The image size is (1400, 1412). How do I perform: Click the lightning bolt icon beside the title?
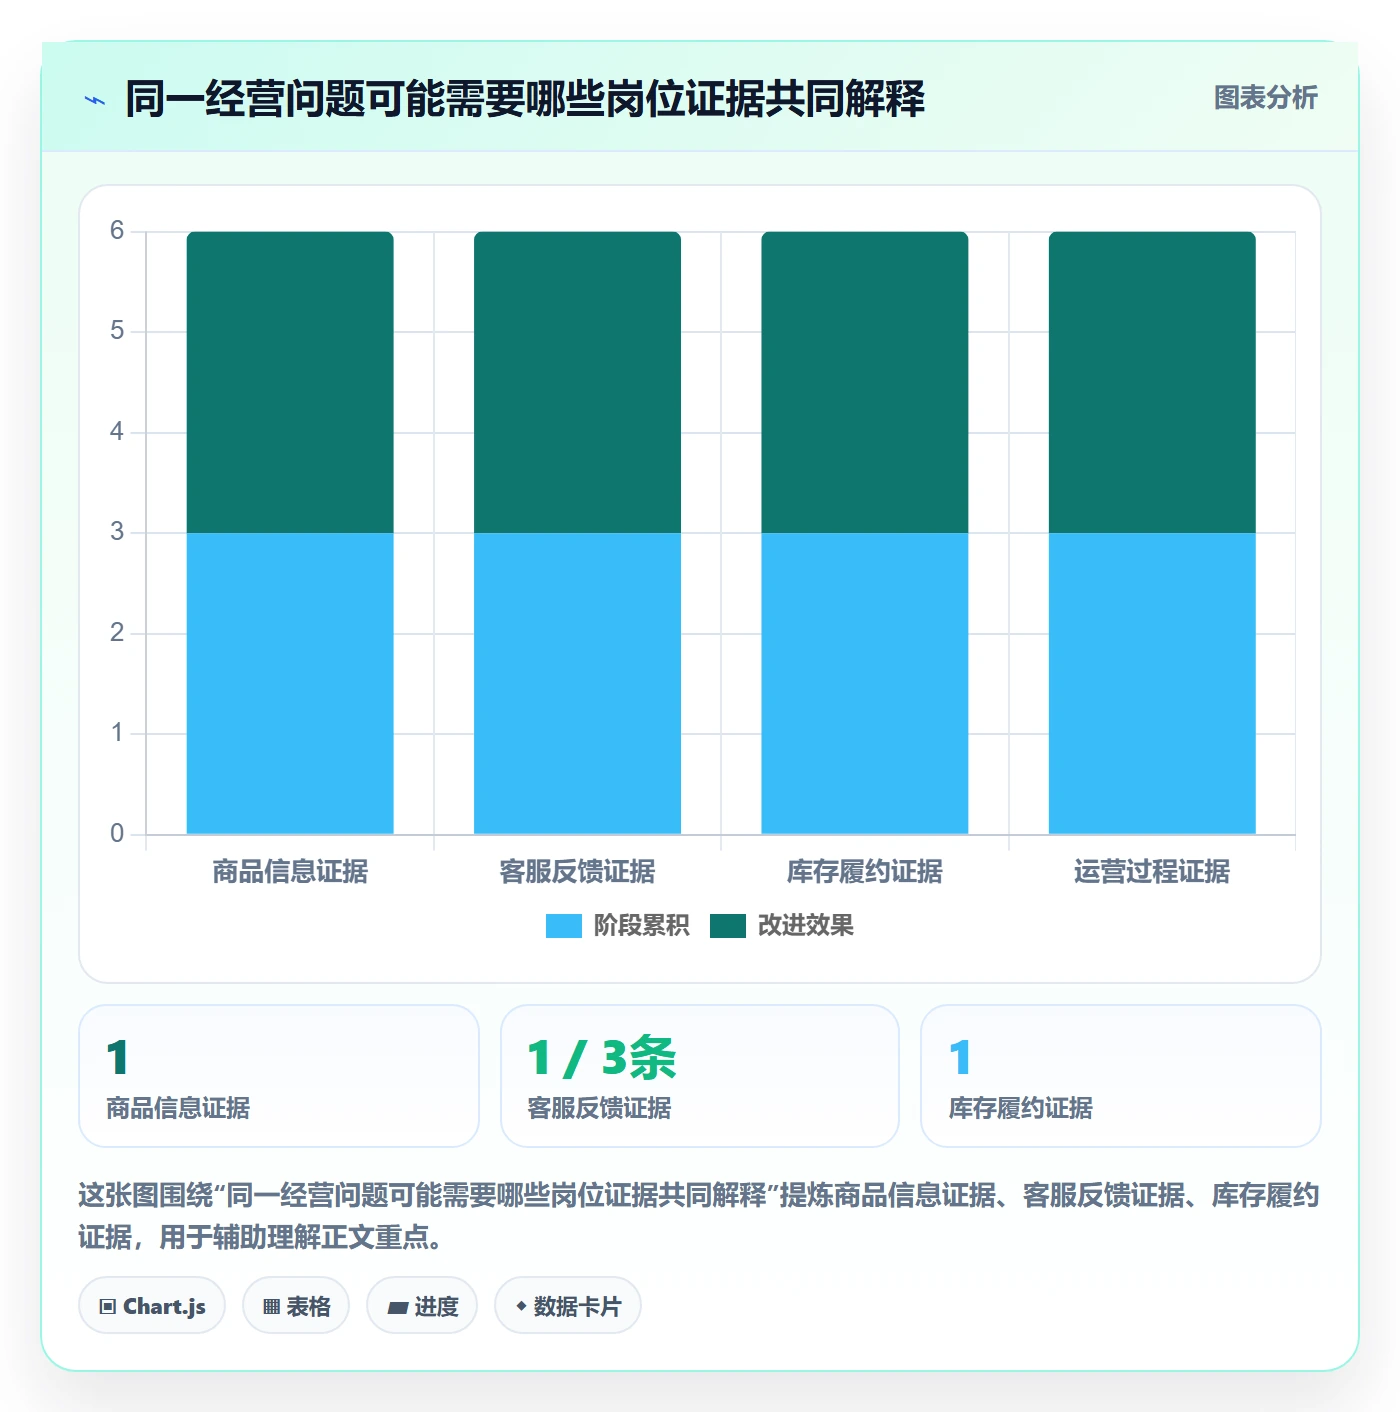click(x=95, y=100)
